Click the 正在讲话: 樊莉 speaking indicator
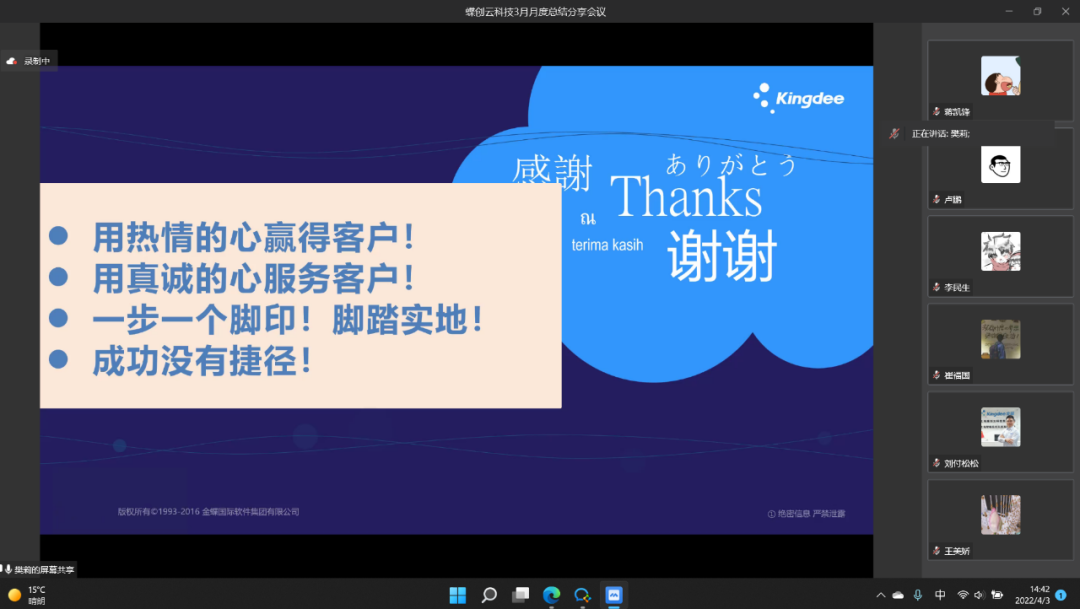 pos(941,134)
